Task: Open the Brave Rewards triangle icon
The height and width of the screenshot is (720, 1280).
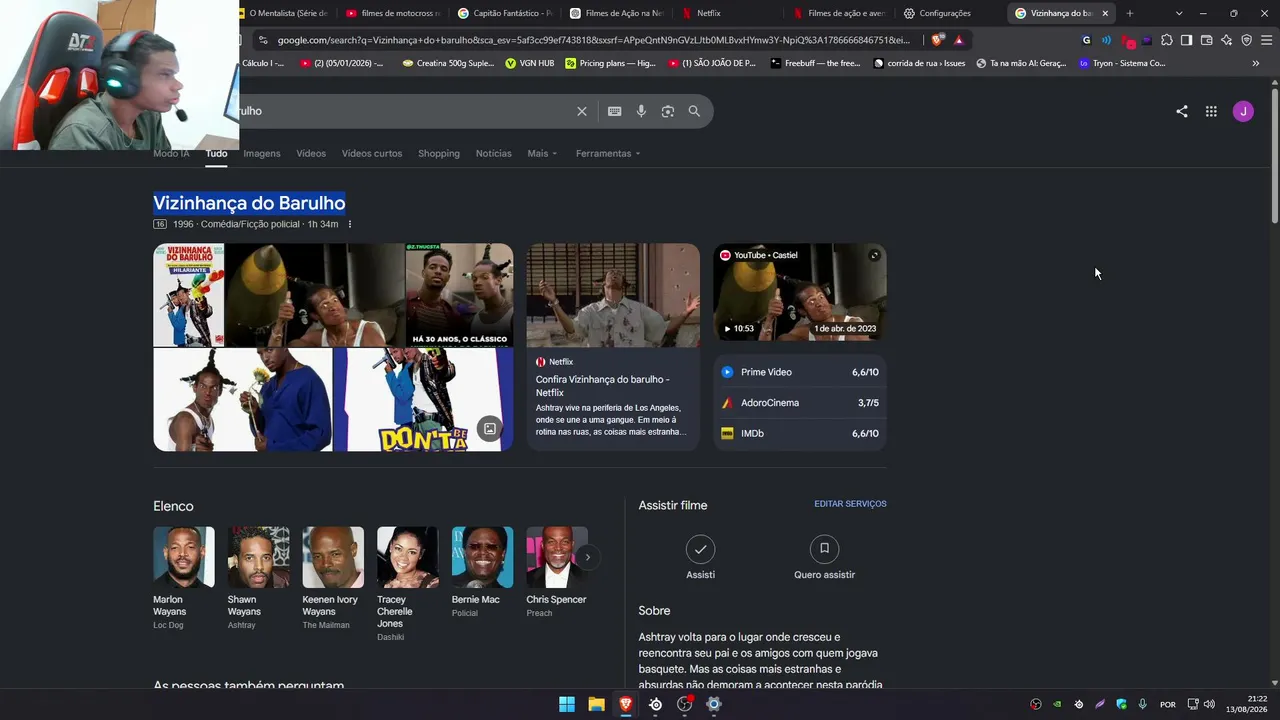Action: pyautogui.click(x=959, y=40)
